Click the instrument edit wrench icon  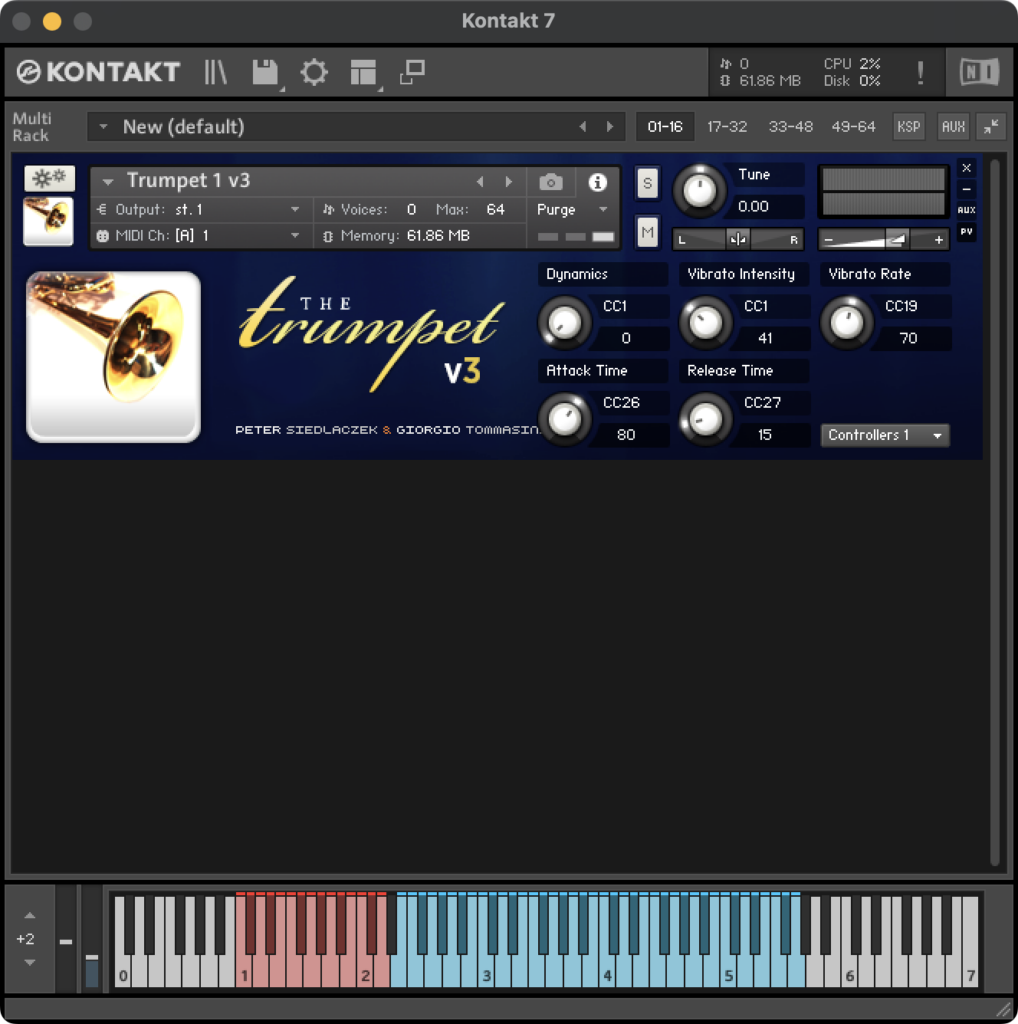coord(49,178)
